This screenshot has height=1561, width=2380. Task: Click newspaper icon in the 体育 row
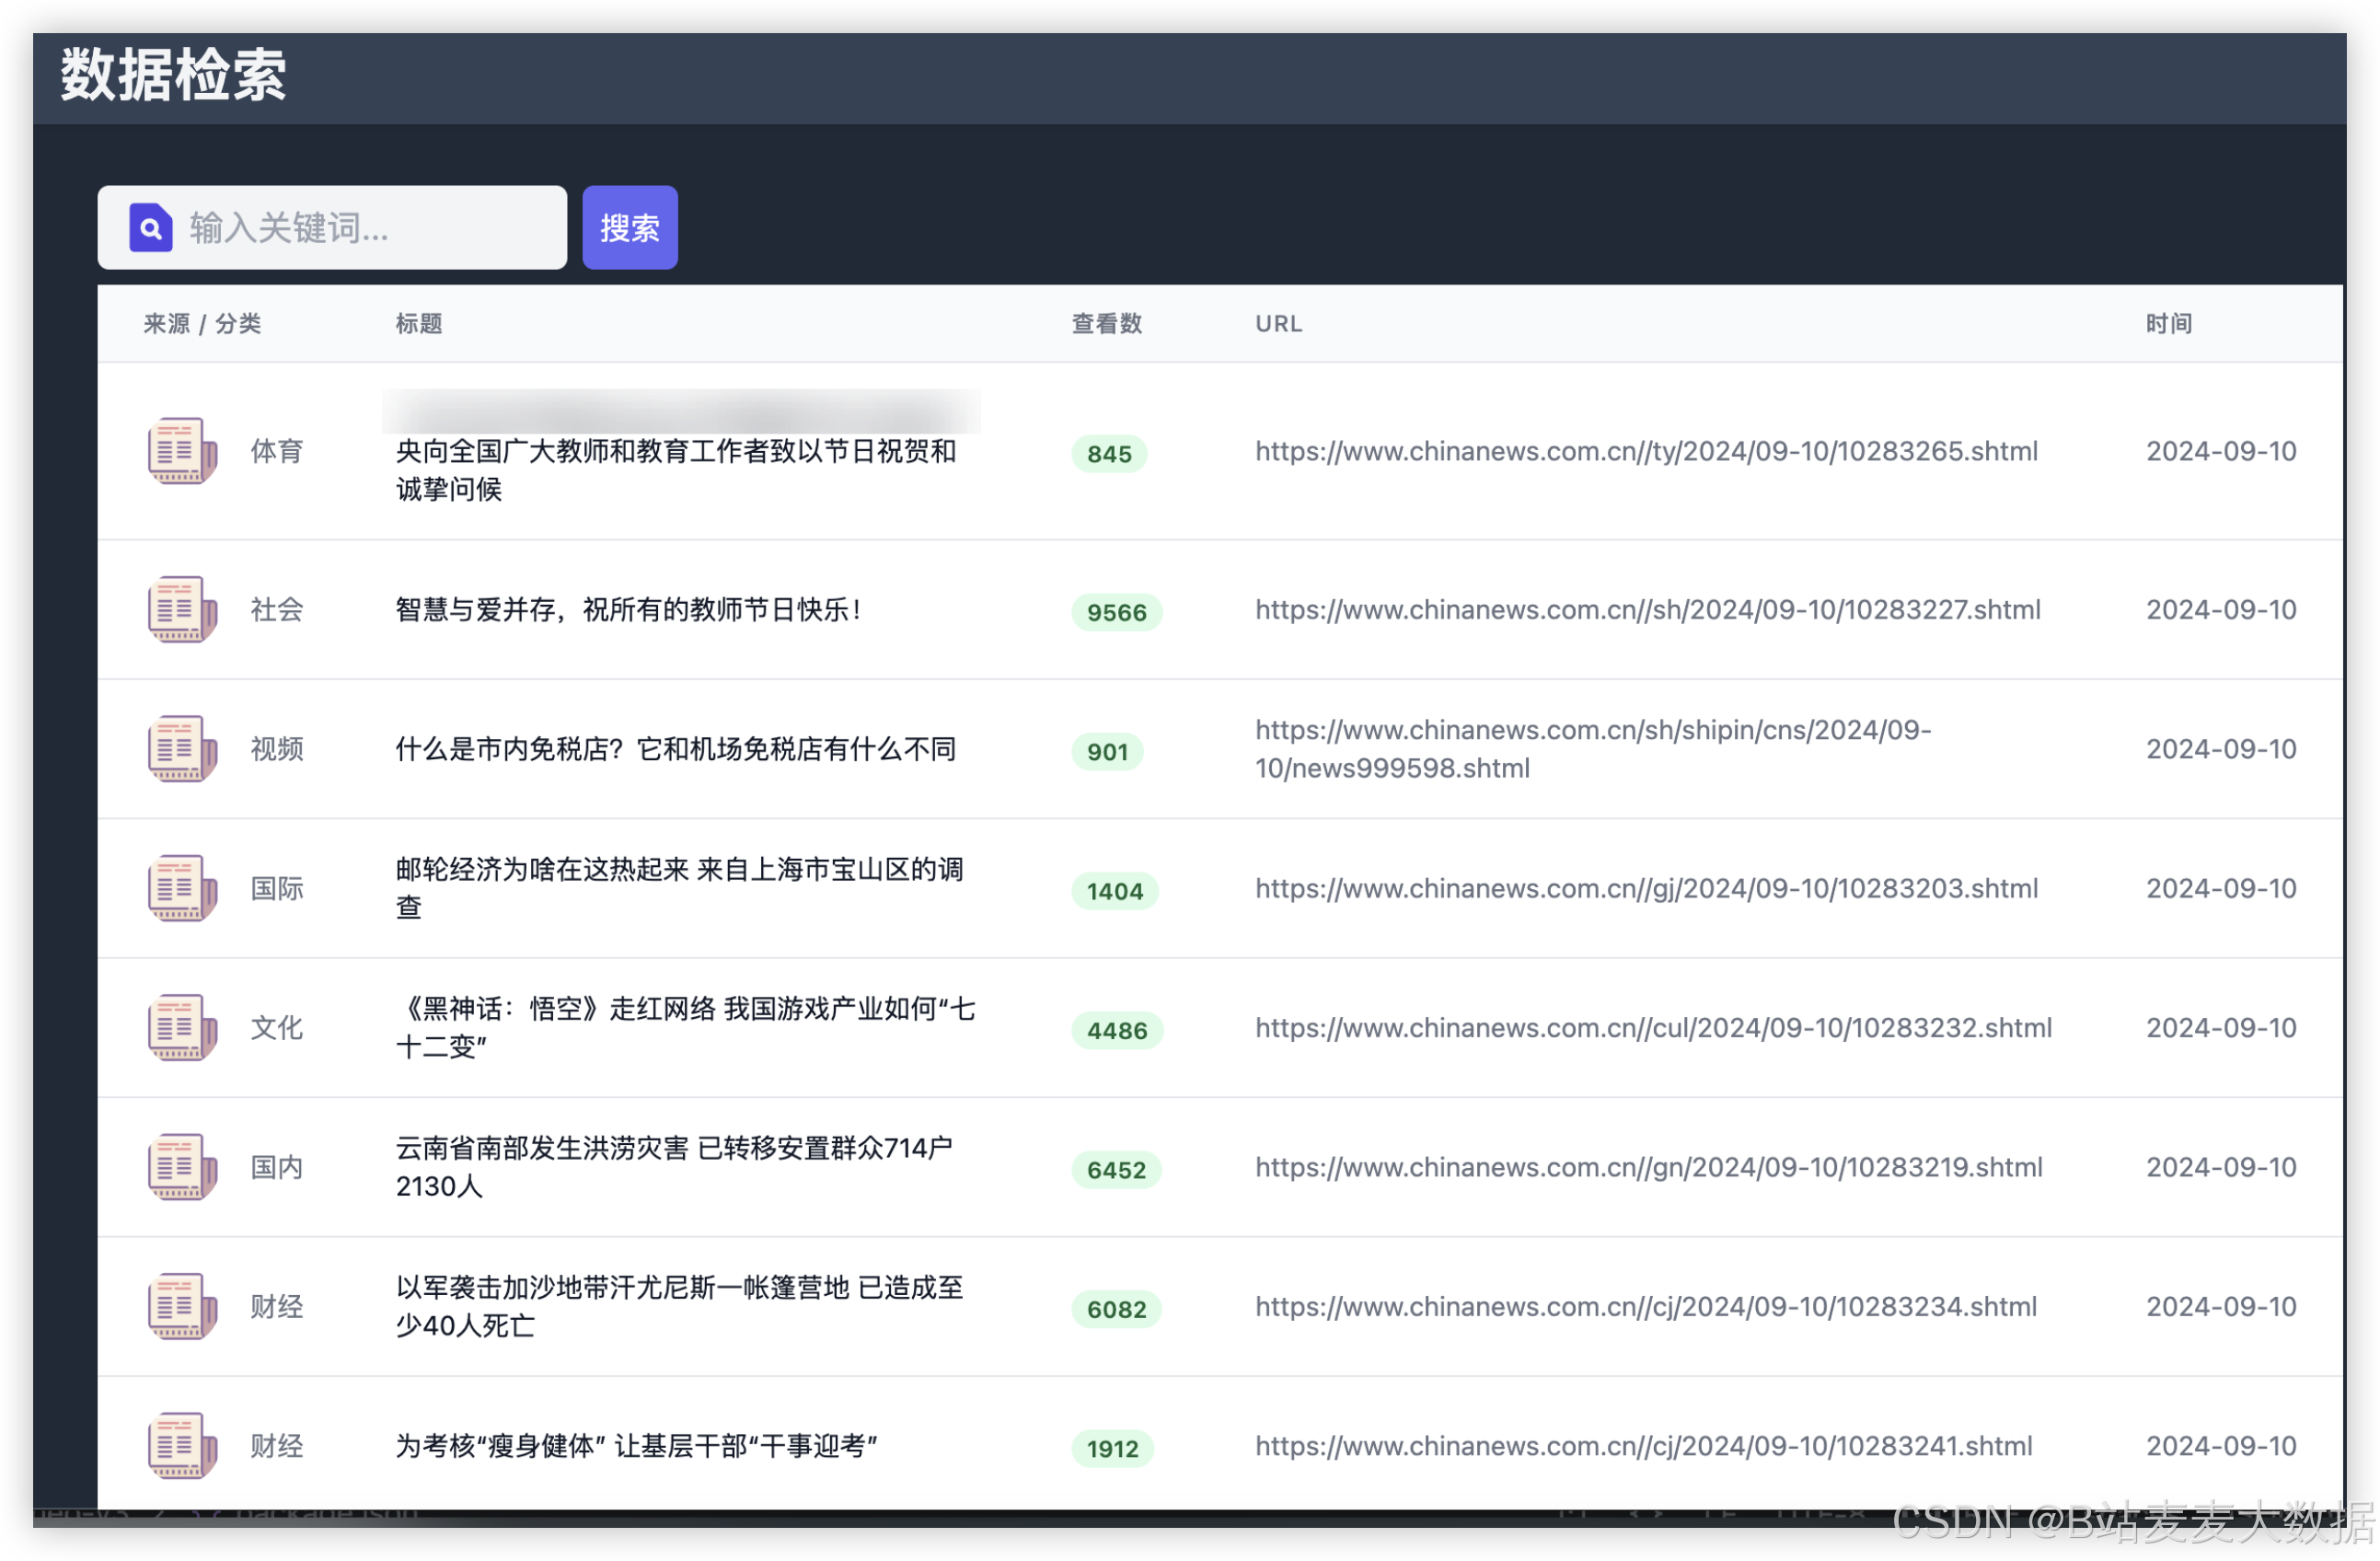coord(182,451)
